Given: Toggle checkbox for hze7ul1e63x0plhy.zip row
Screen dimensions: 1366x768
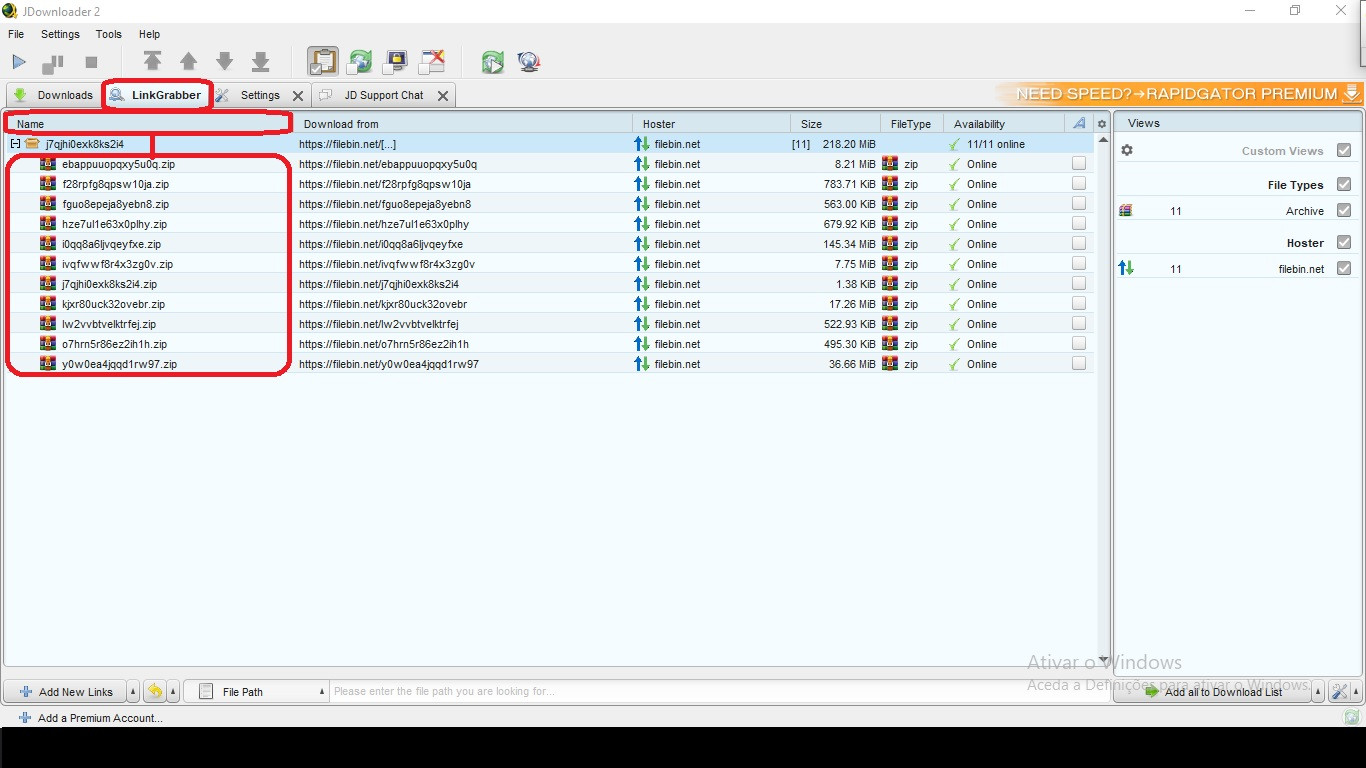Looking at the screenshot, I should click(1079, 223).
